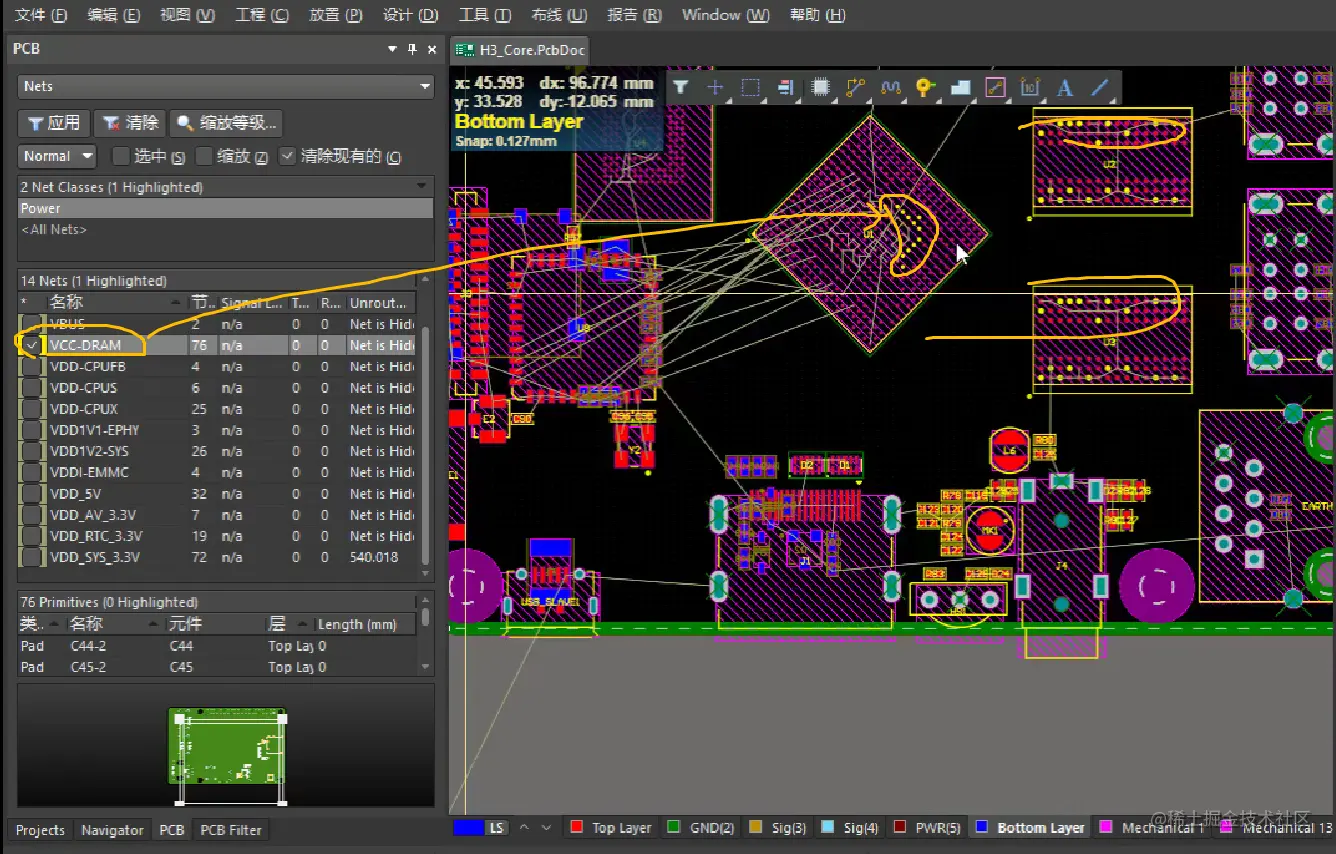Pin the PCB panel
This screenshot has height=854, width=1336.
point(412,49)
